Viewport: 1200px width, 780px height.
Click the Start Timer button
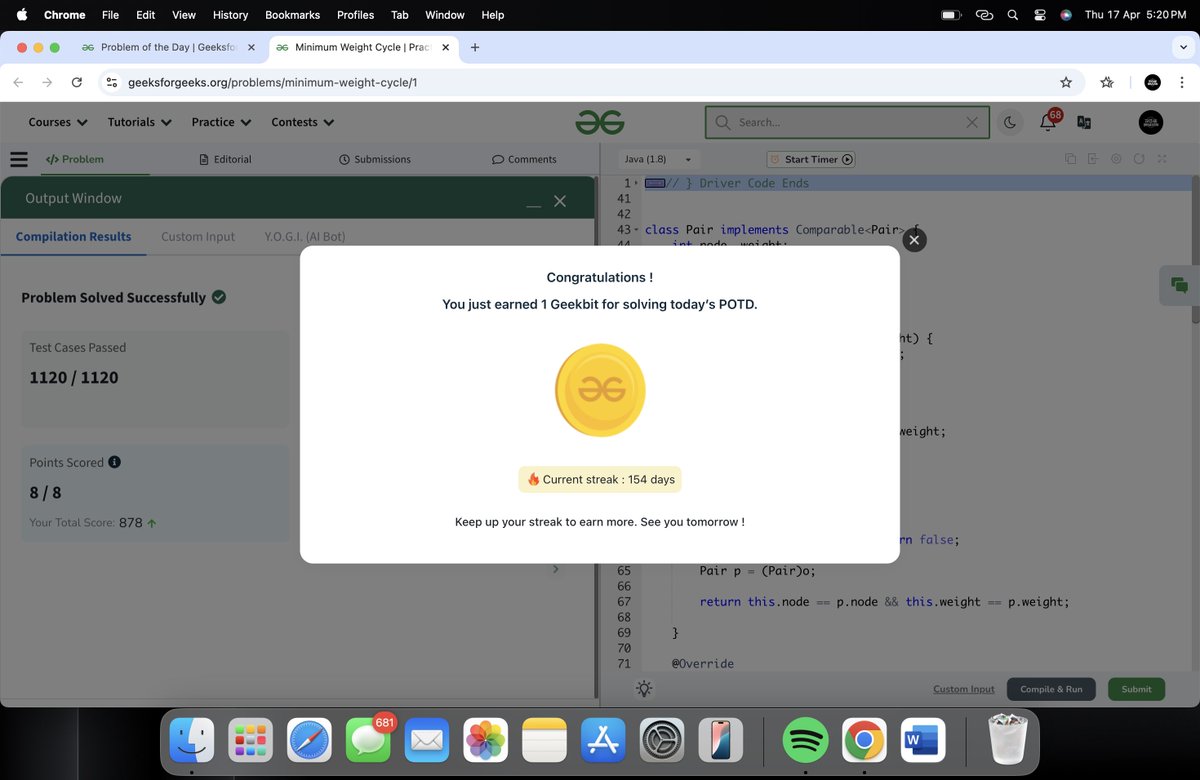pyautogui.click(x=811, y=159)
